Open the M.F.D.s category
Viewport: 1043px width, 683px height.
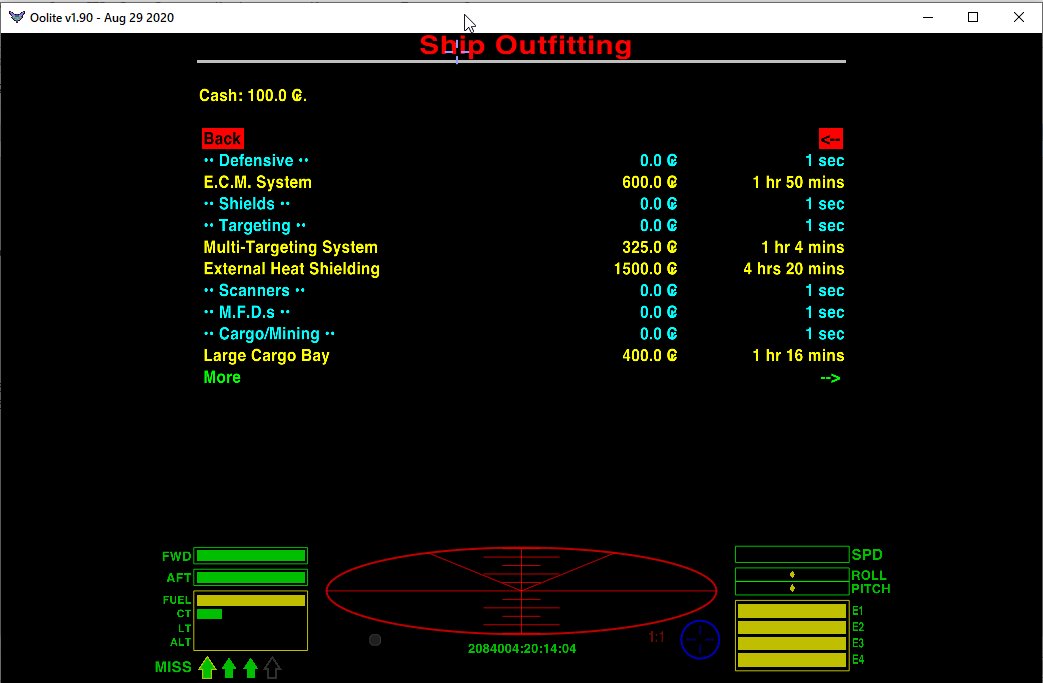pyautogui.click(x=246, y=313)
